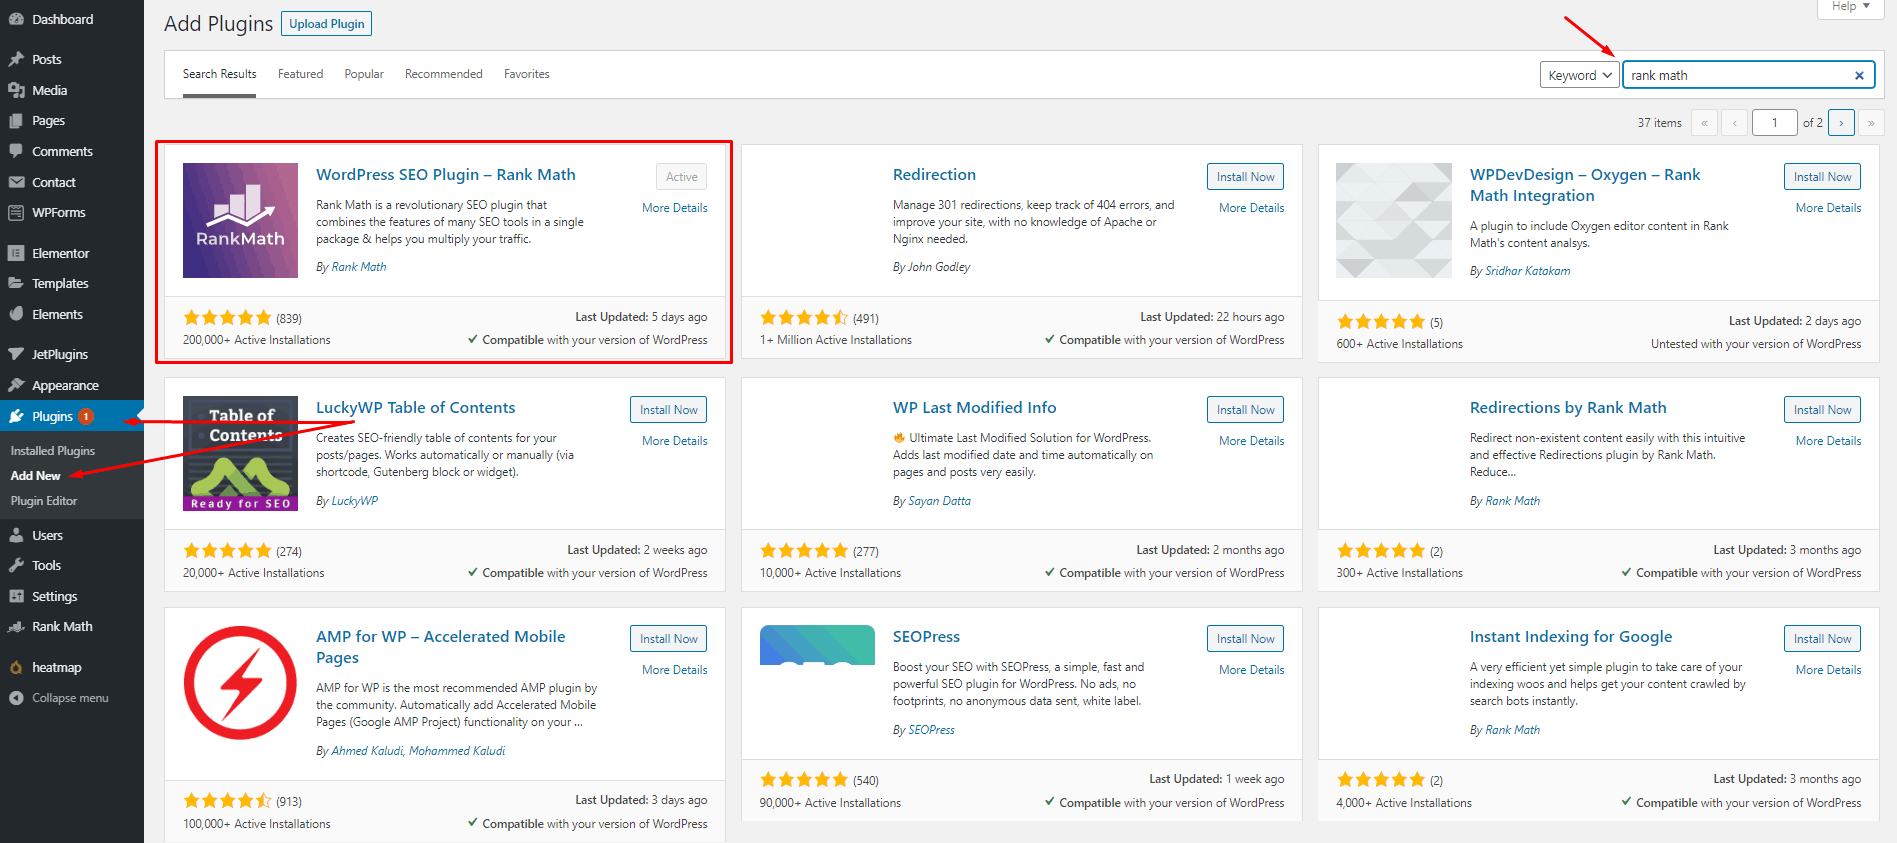
Task: Click the Elements icon in sidebar
Action: click(16, 314)
